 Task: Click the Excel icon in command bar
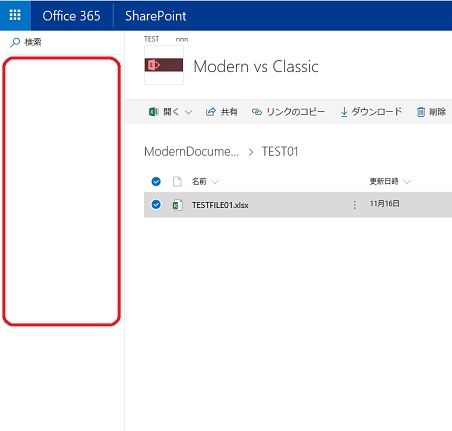tap(153, 112)
